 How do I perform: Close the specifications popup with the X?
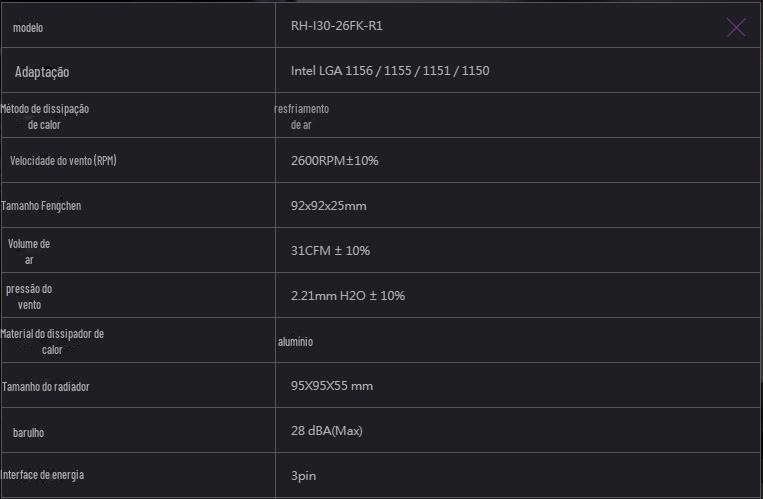[x=736, y=27]
